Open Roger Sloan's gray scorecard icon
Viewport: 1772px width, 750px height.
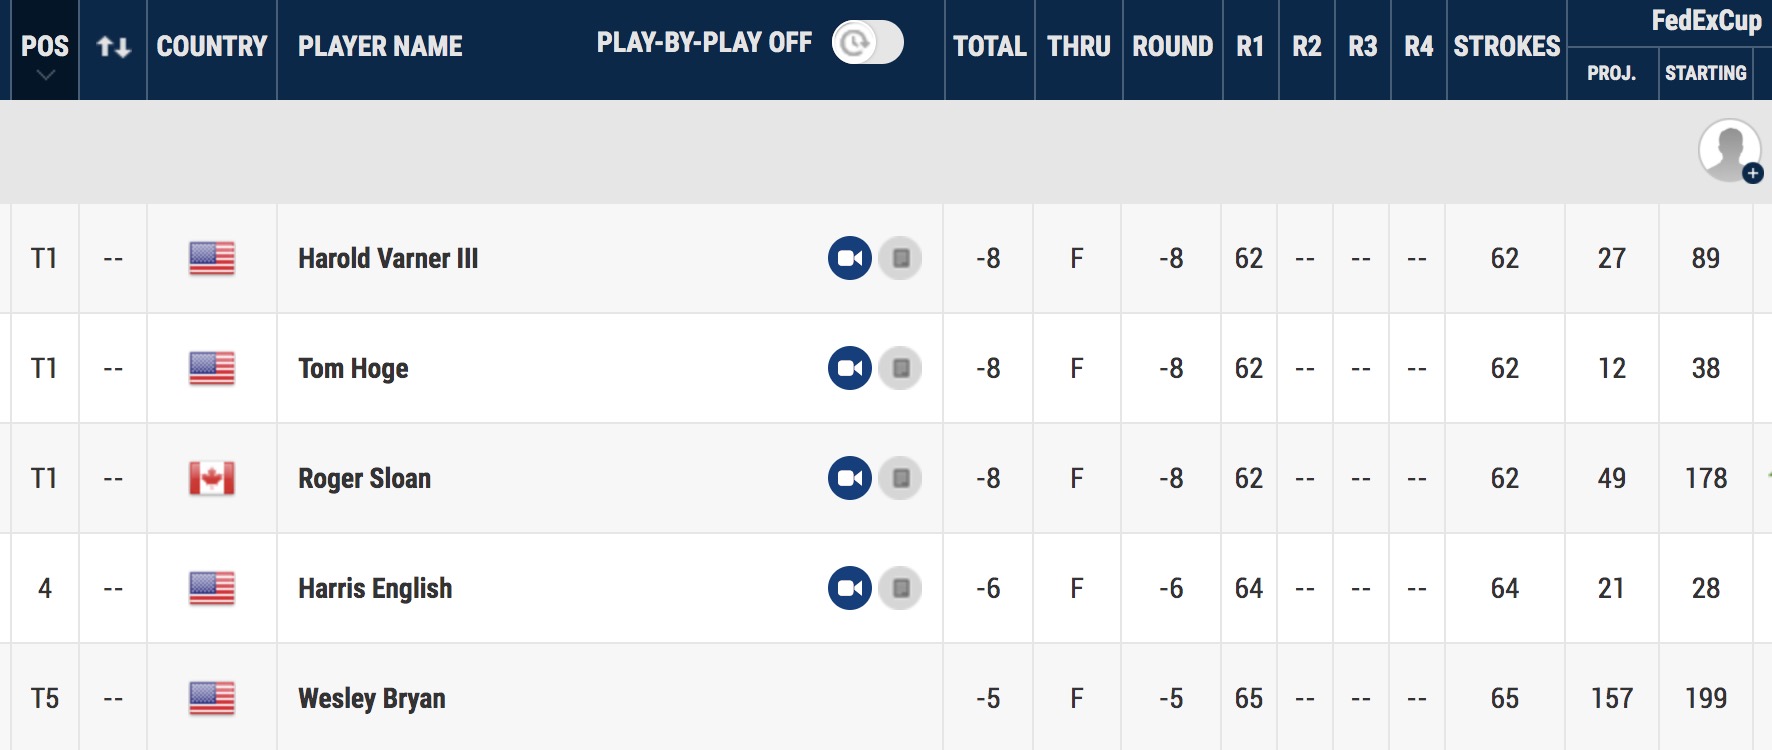tap(900, 478)
